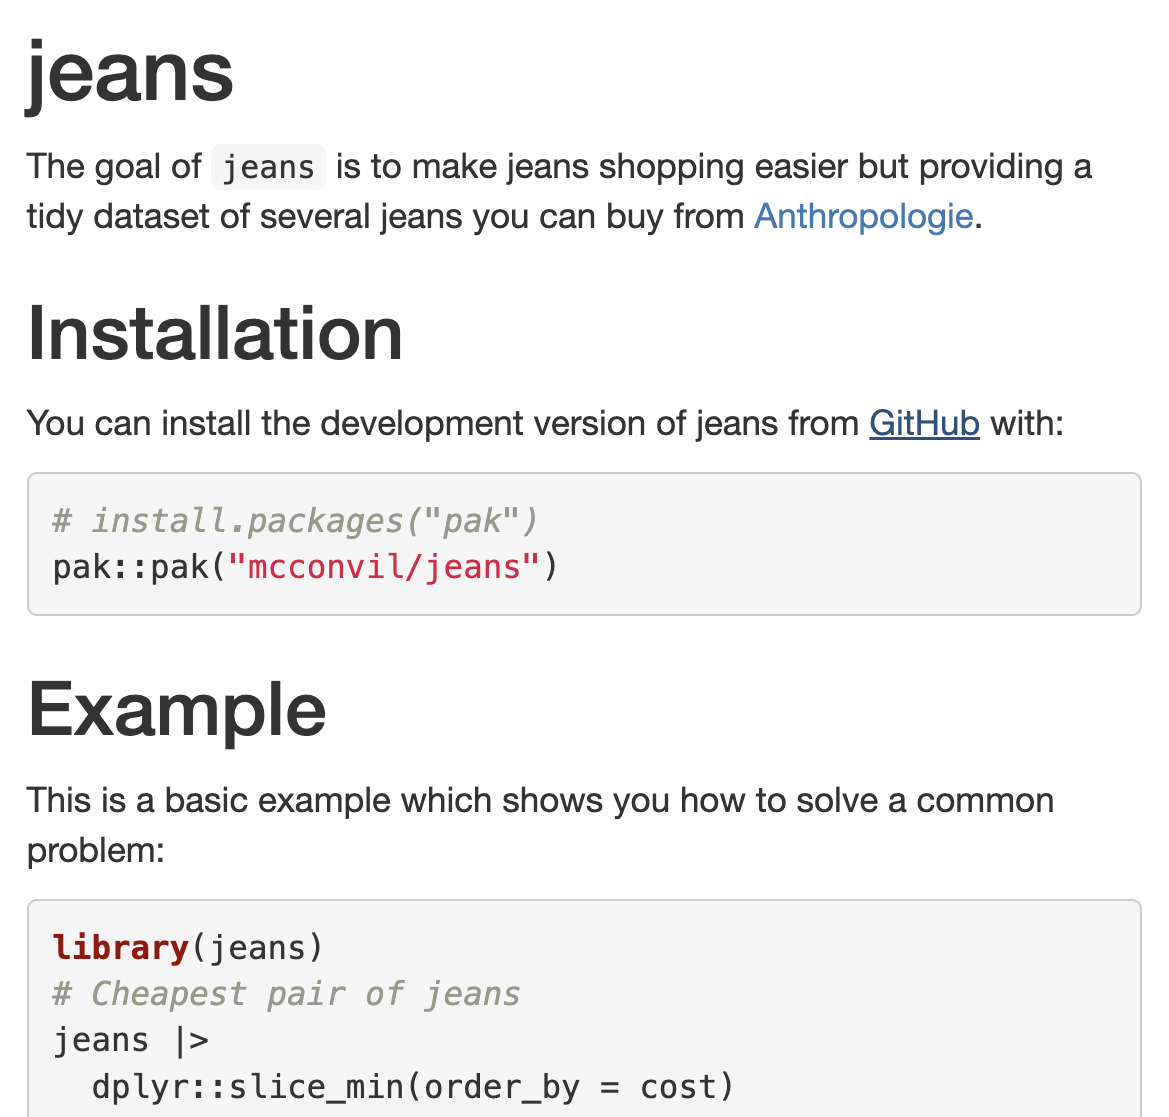This screenshot has width=1169, height=1117.
Task: Click the pak::pak function call text
Action: click(x=130, y=567)
